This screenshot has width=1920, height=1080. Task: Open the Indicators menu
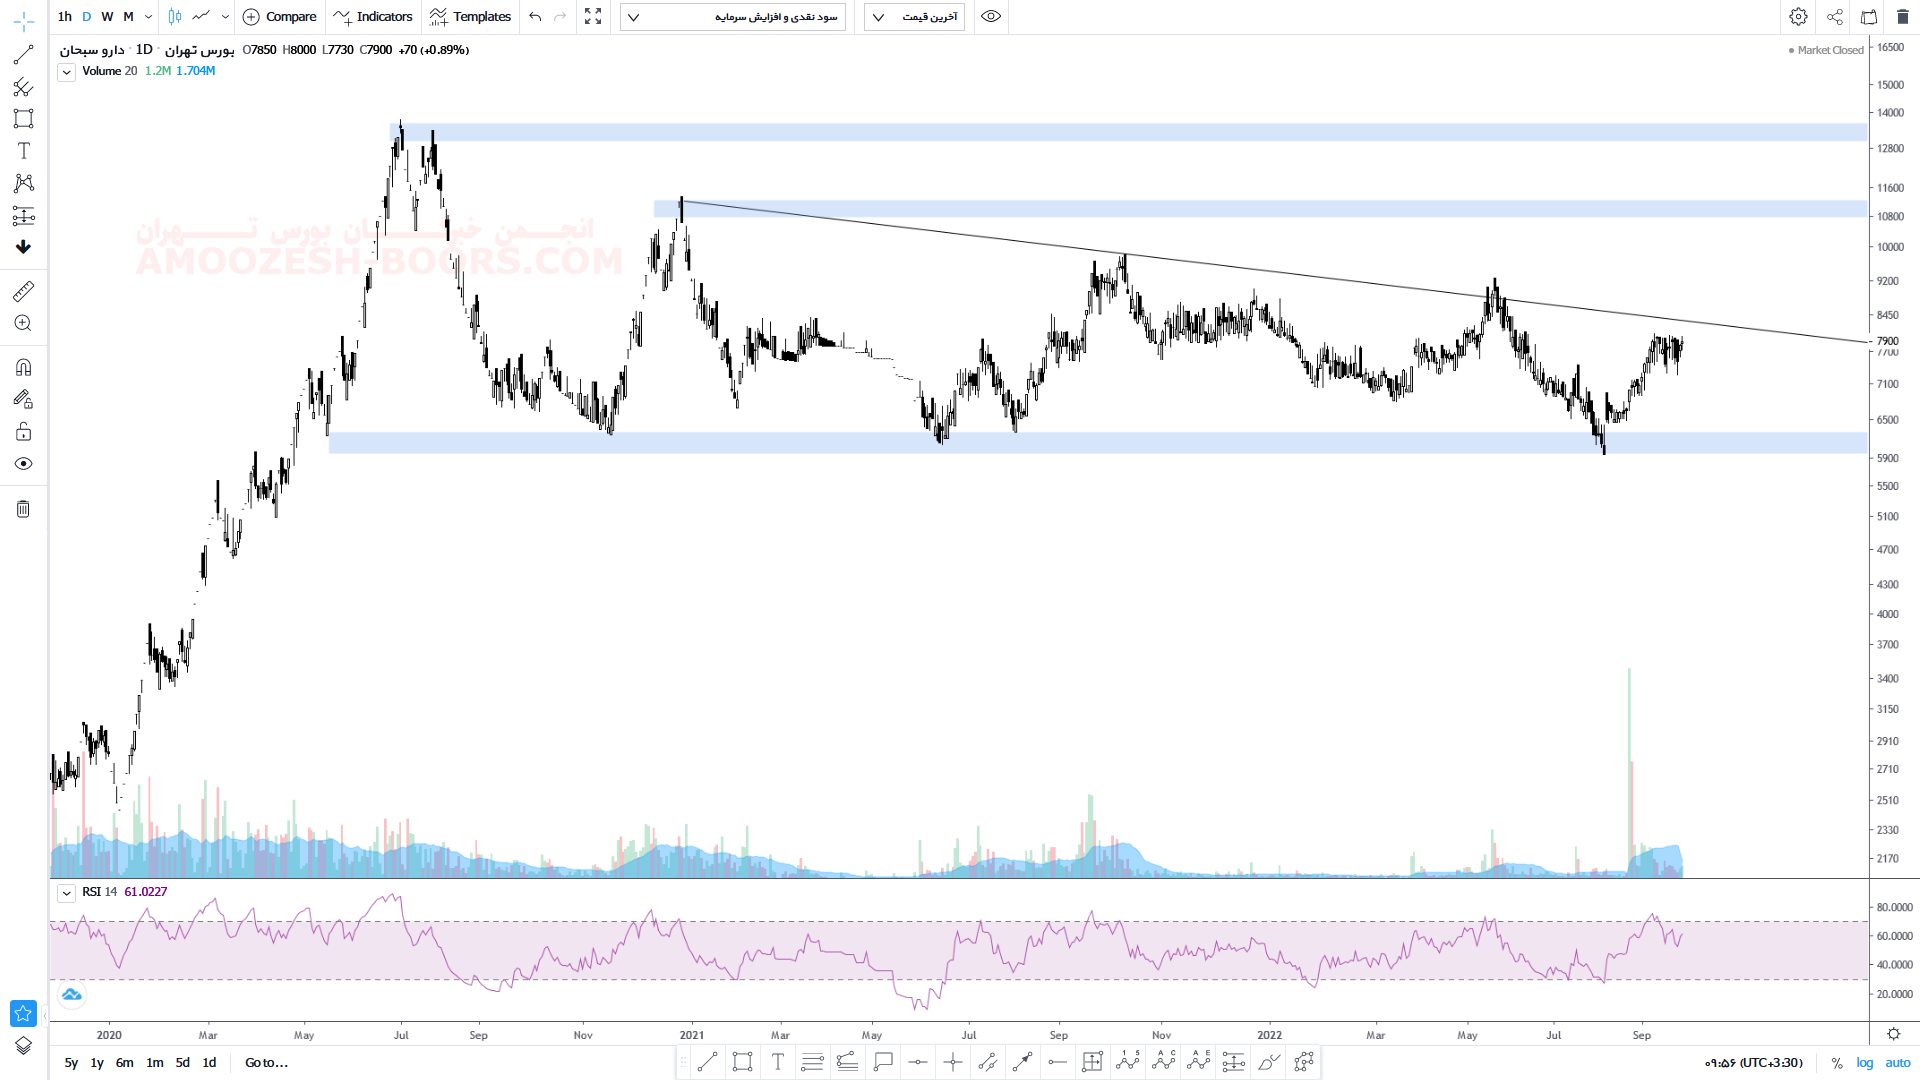coord(373,17)
